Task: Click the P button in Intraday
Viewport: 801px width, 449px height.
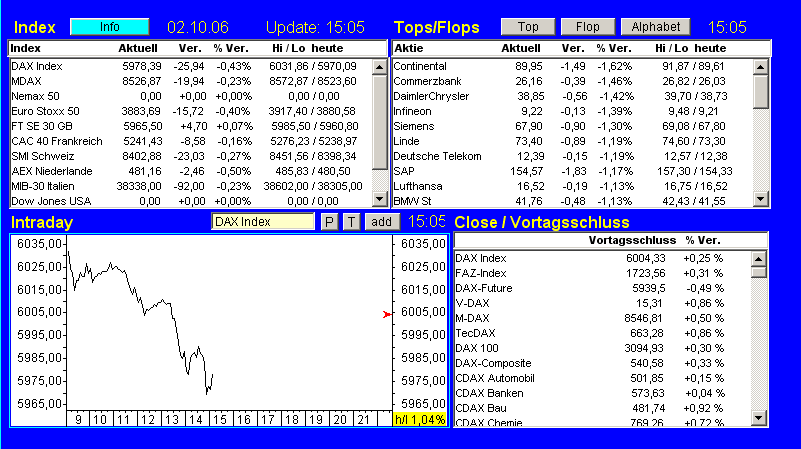Action: click(x=329, y=222)
